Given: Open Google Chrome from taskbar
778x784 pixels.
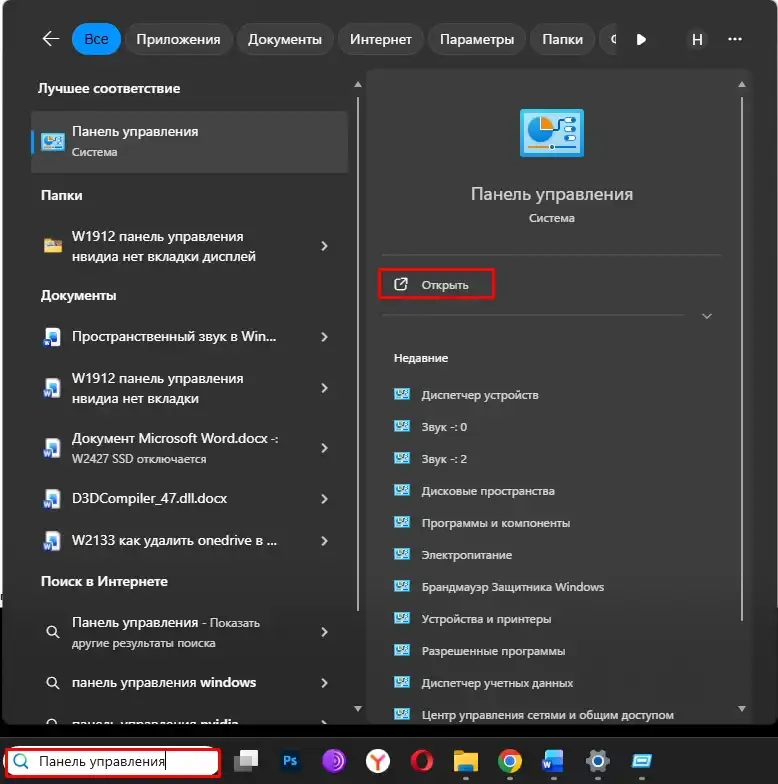Looking at the screenshot, I should pyautogui.click(x=510, y=761).
